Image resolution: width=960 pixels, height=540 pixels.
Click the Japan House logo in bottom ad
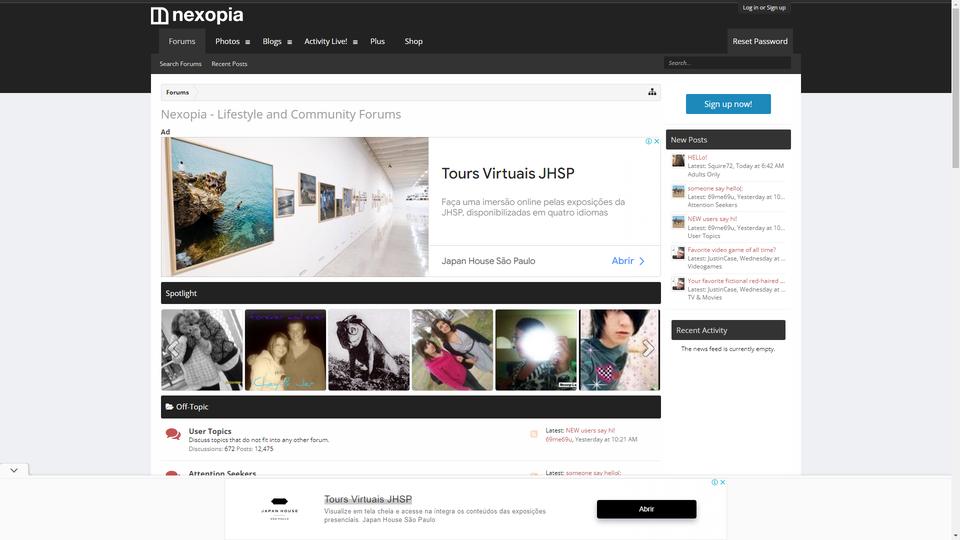point(280,509)
